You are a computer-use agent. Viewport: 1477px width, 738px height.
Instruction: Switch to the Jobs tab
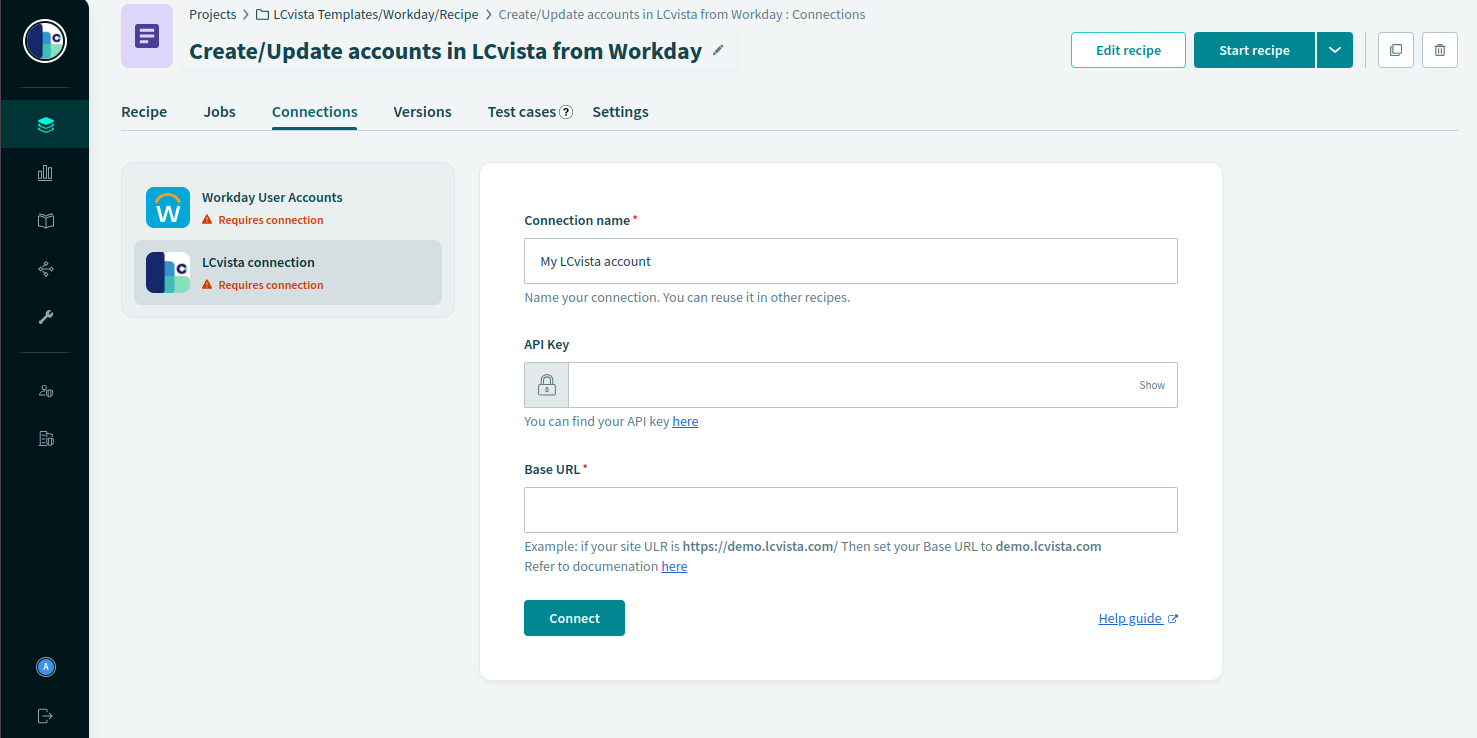click(219, 112)
